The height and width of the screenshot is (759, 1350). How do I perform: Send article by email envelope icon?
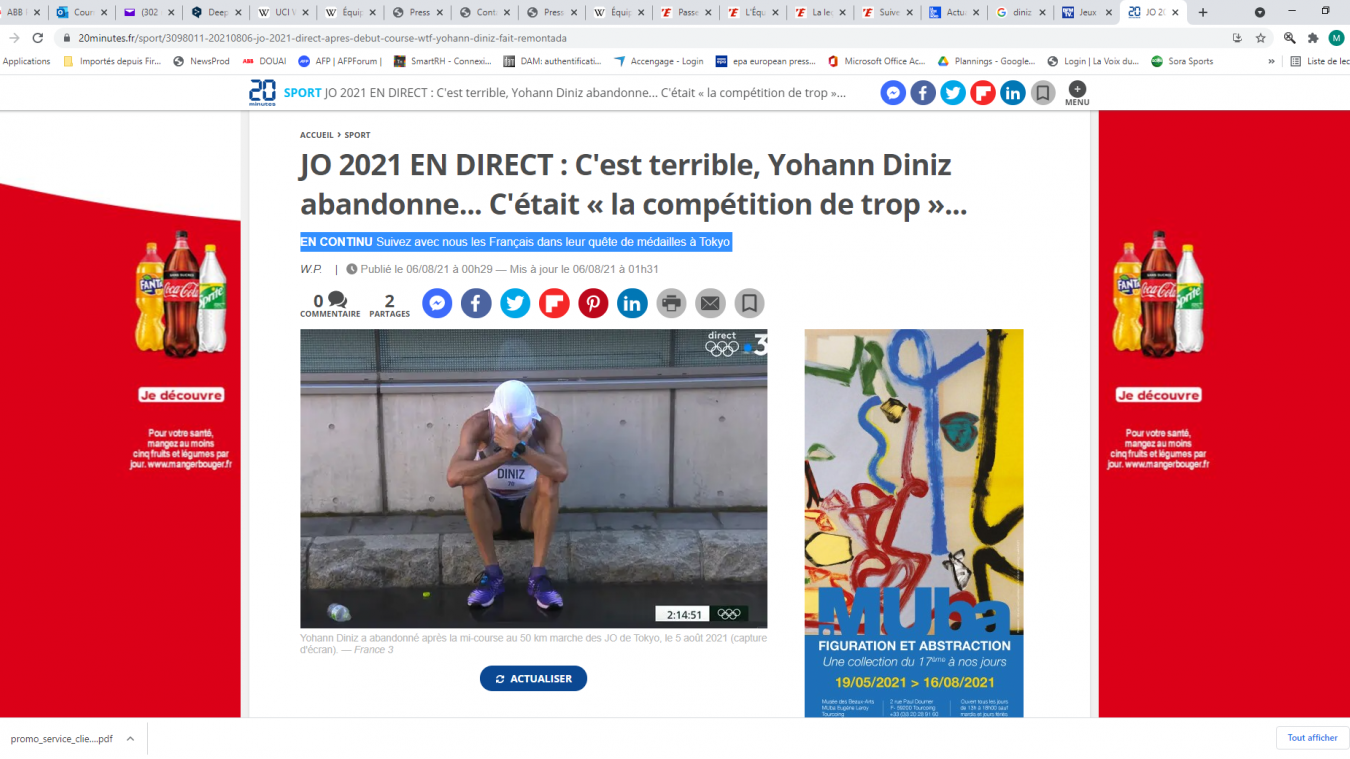click(710, 303)
